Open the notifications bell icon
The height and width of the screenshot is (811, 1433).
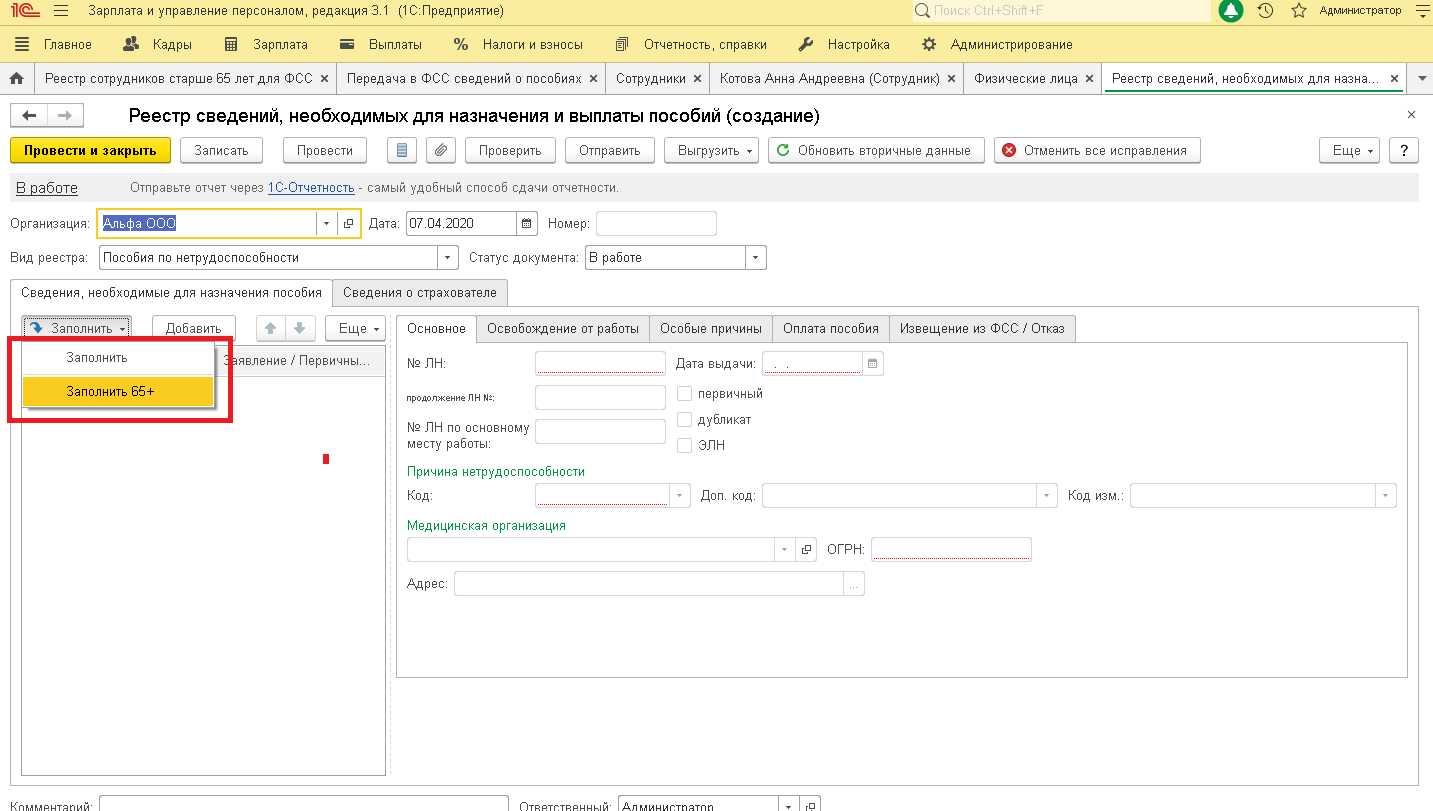1231,11
